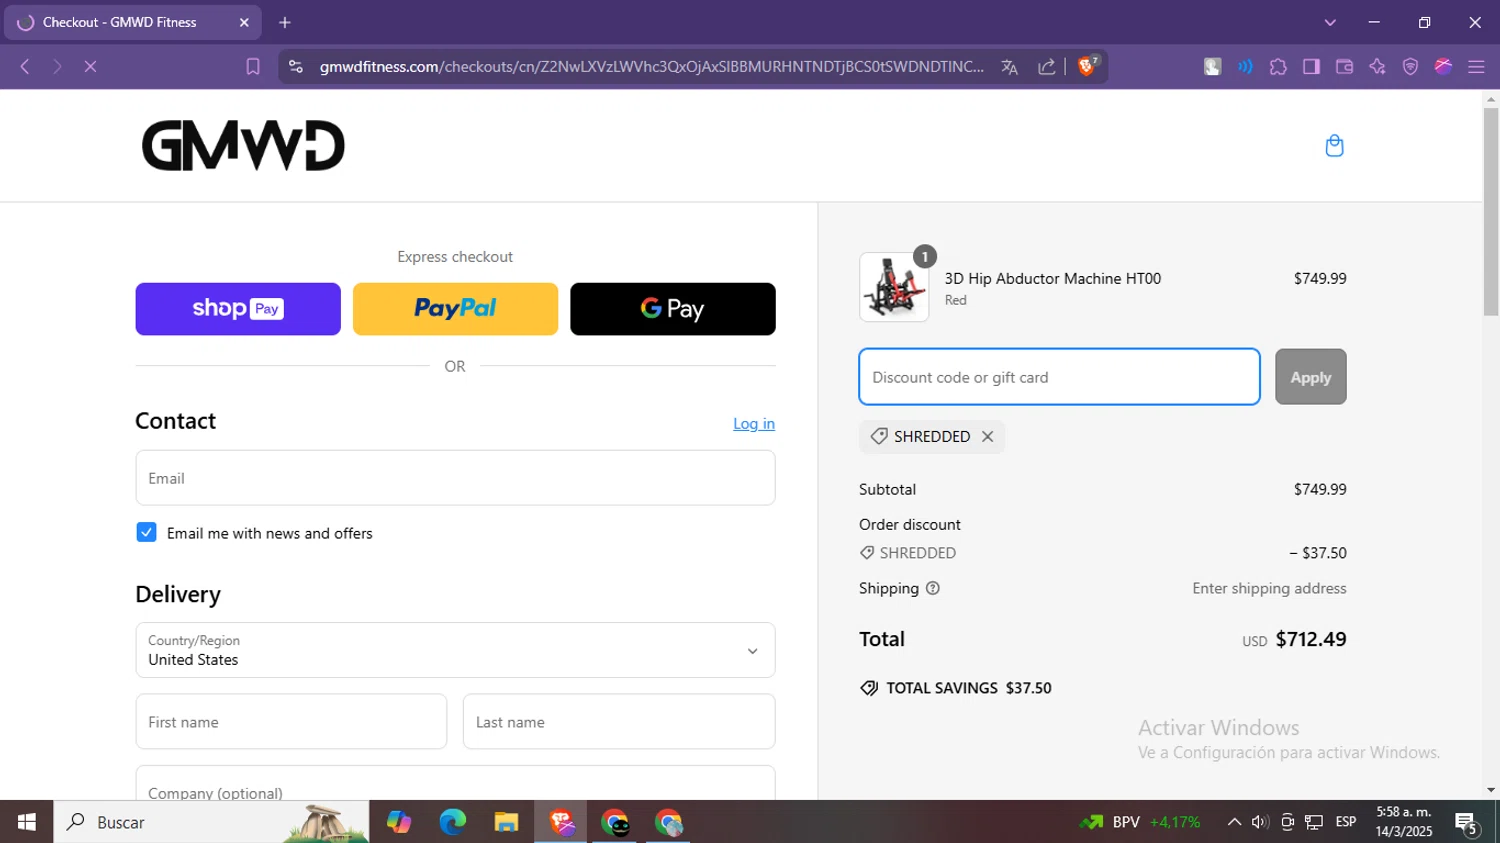Uncheck Email me with news and offers
Viewport: 1500px width, 843px height.
click(146, 533)
